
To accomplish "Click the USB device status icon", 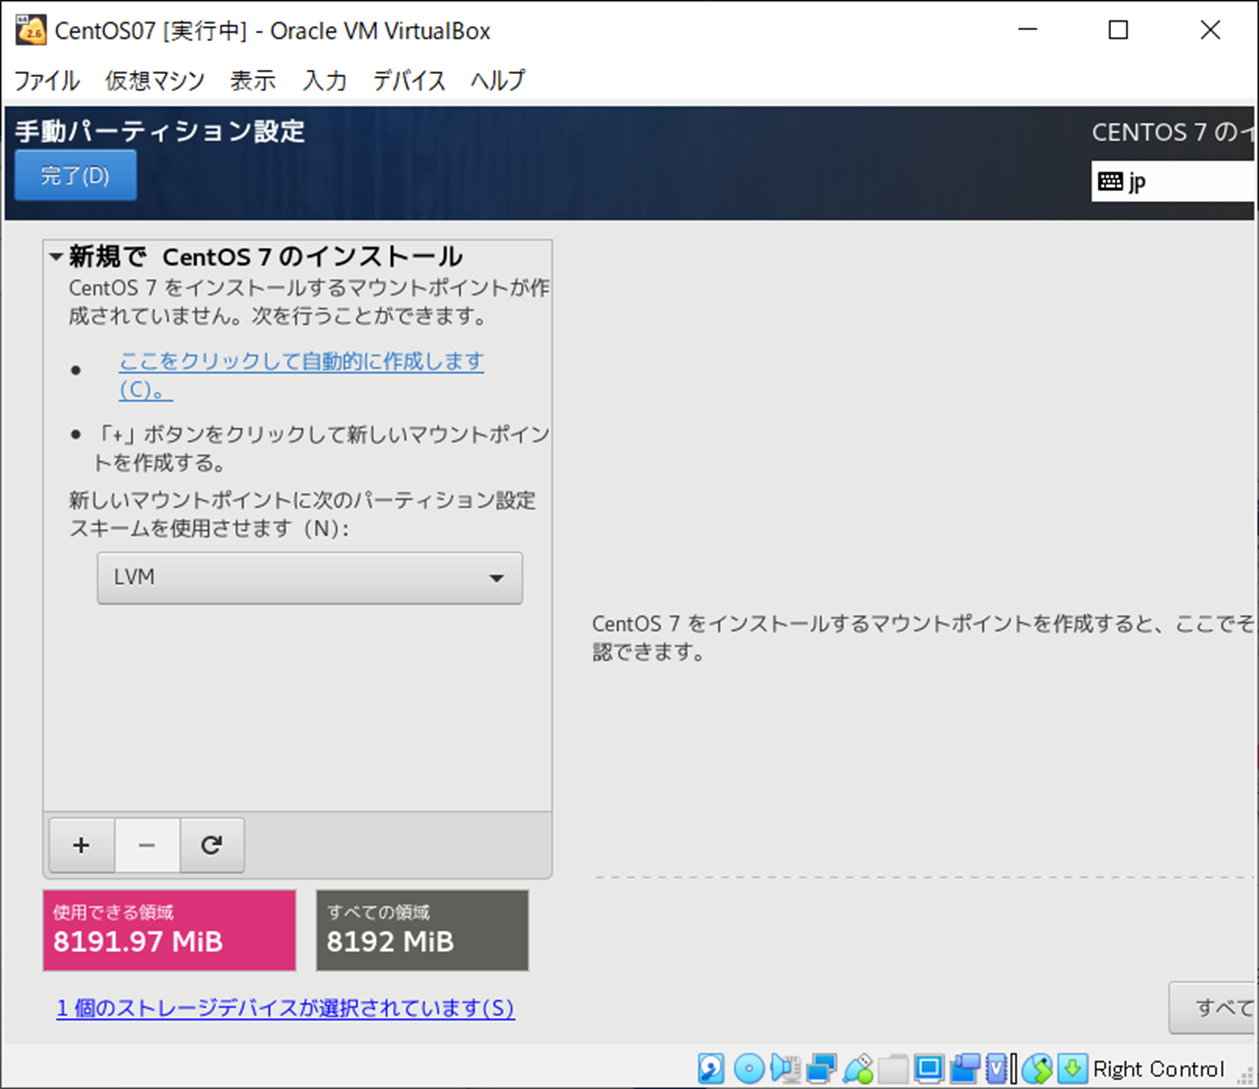I will [x=857, y=1069].
